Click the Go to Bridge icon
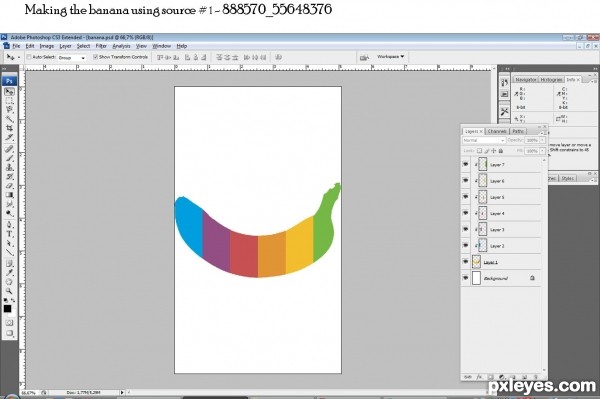The image size is (600, 399). pyautogui.click(x=364, y=57)
